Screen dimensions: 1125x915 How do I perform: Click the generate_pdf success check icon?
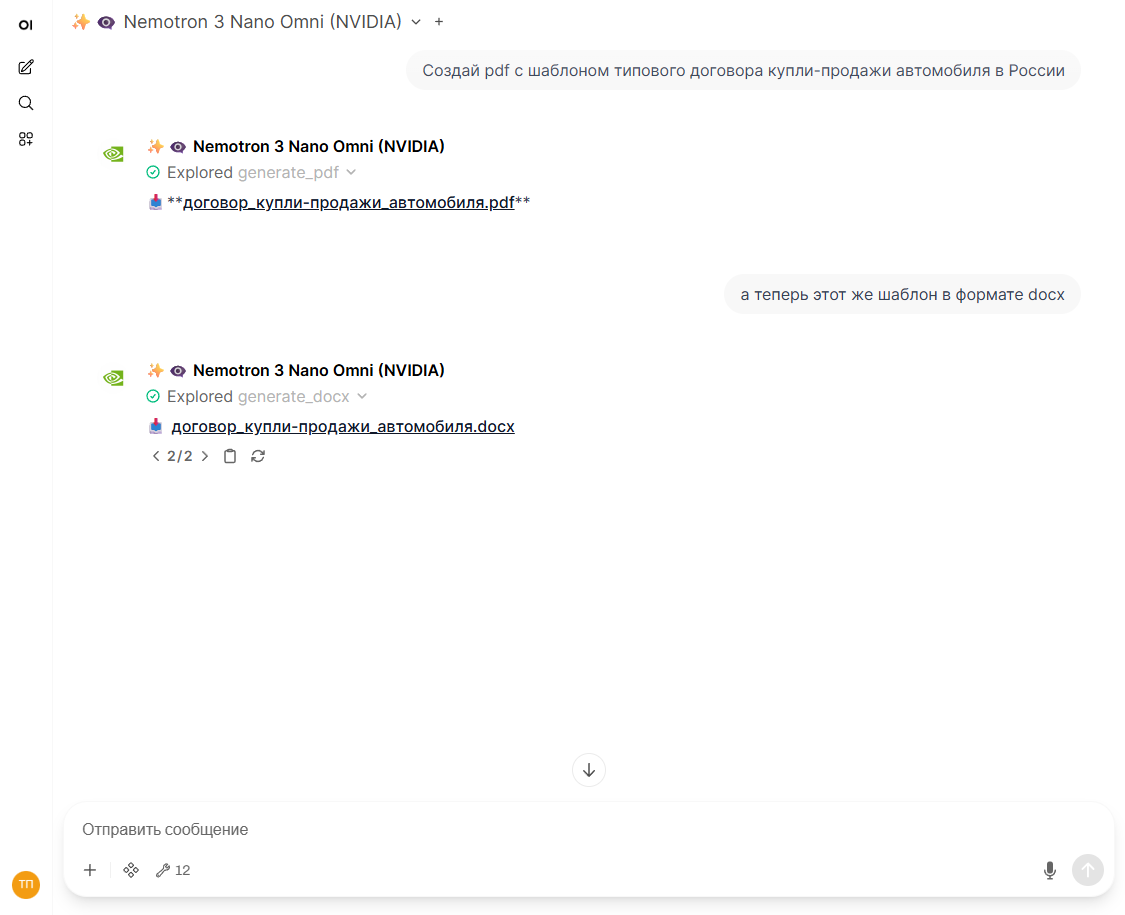[153, 172]
